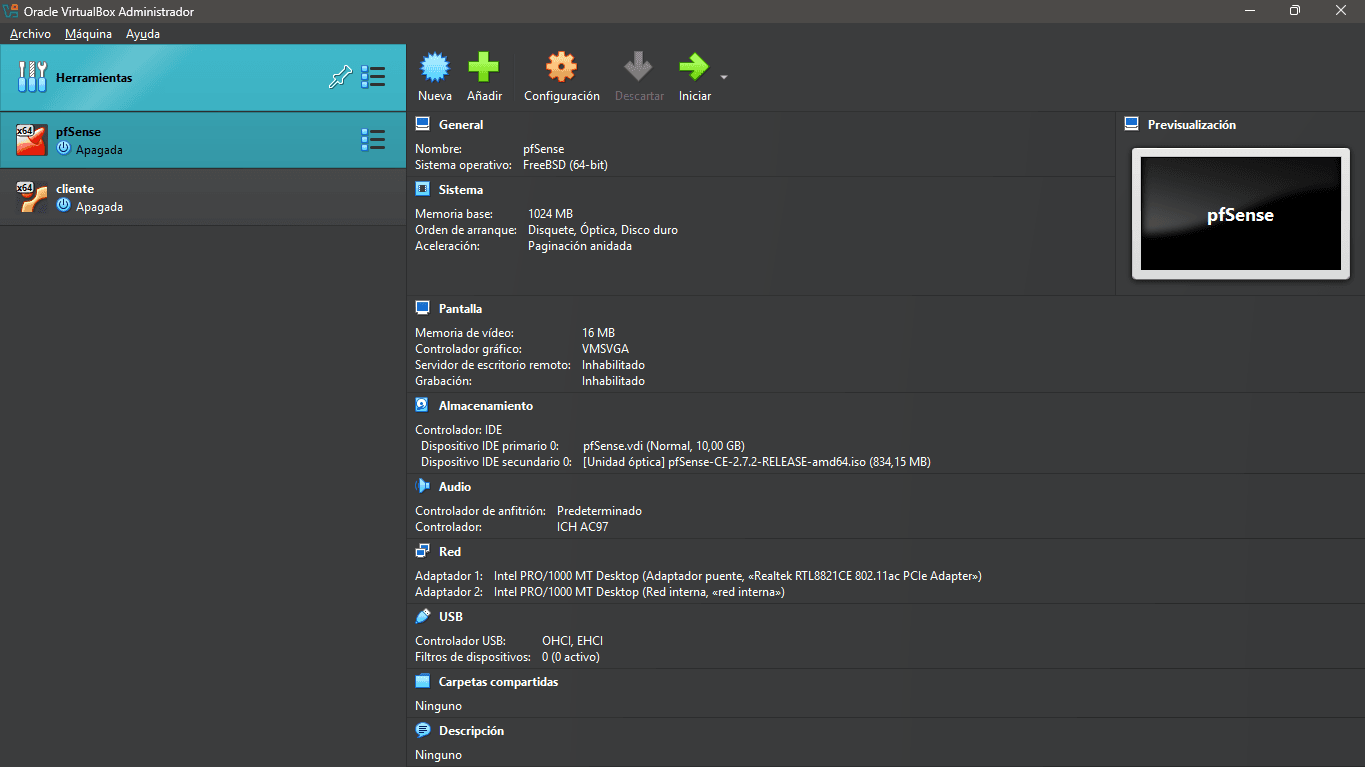The height and width of the screenshot is (767, 1365).
Task: Click the pfSense preview thumbnail
Action: 1240,214
